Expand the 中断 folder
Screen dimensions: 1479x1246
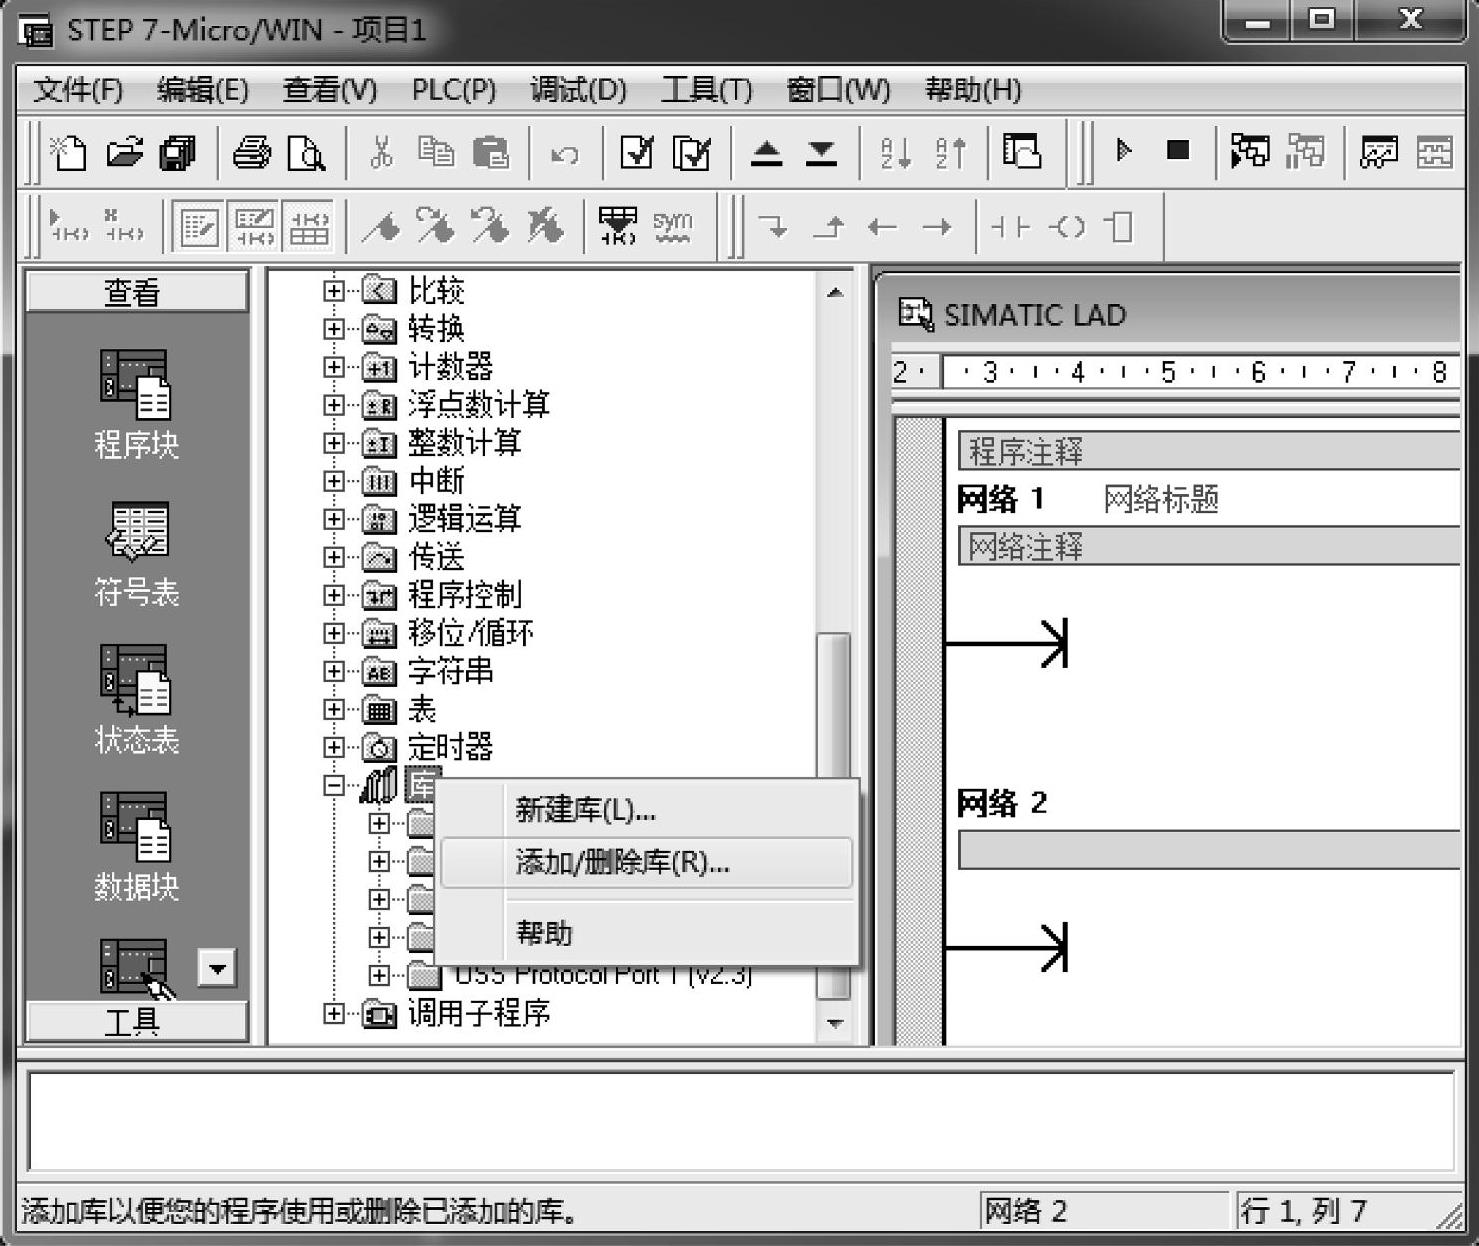(334, 481)
